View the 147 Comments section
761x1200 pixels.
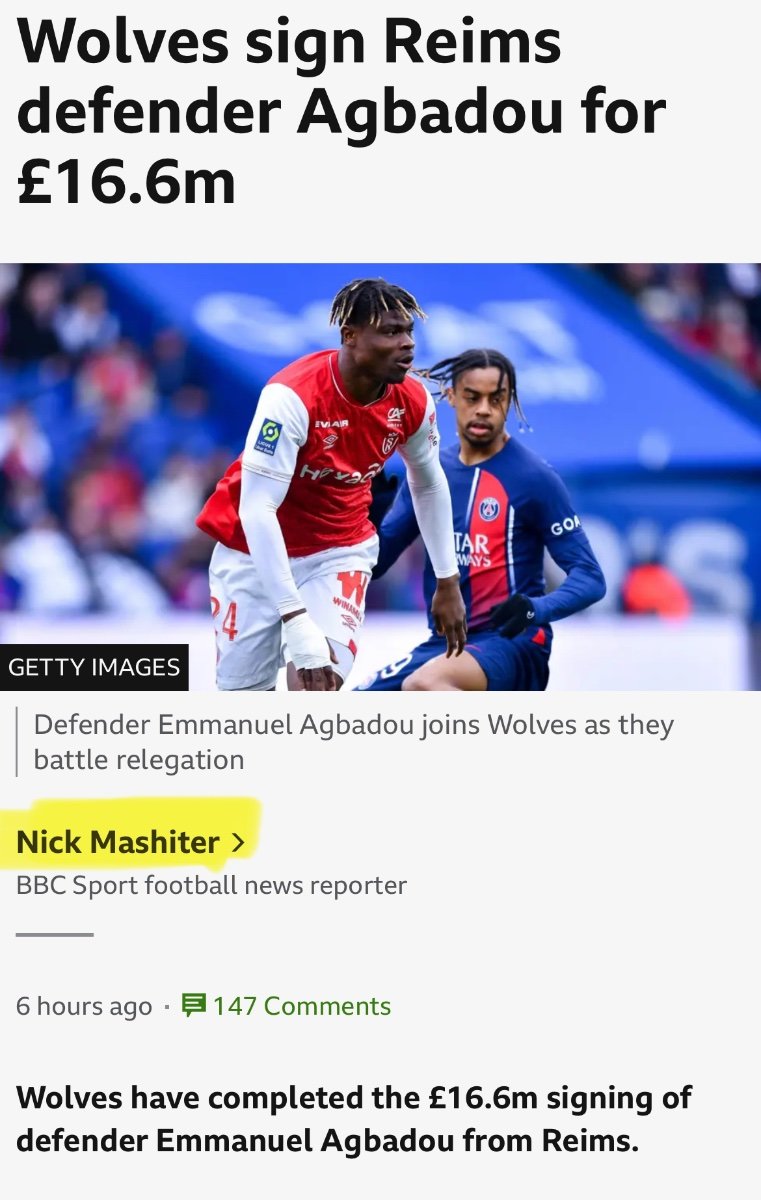point(301,1005)
